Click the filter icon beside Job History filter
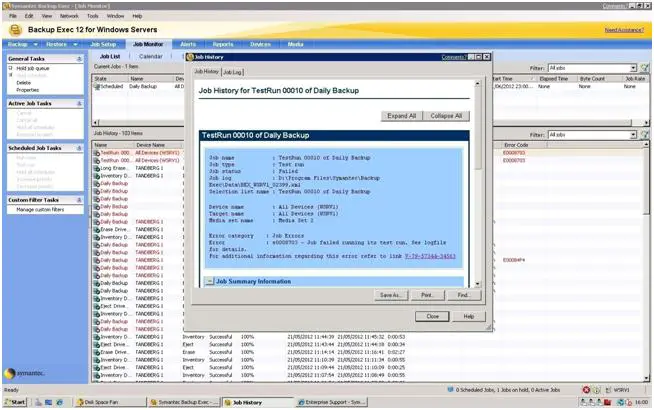654x410 pixels. click(x=644, y=134)
